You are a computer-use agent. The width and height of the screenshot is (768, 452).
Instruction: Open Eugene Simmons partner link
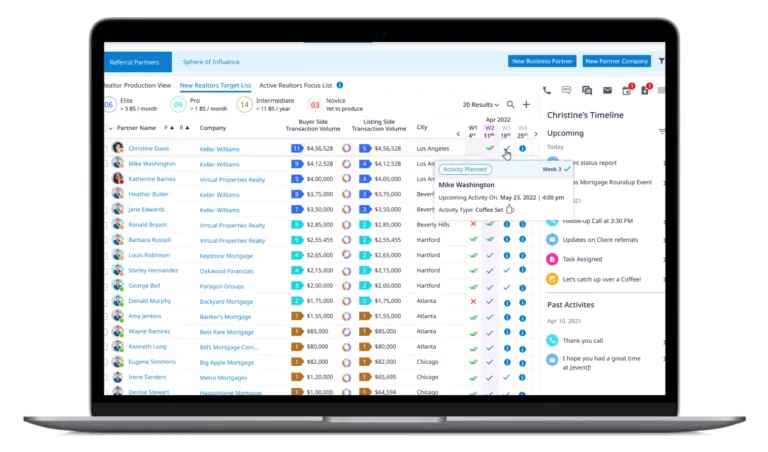pos(152,362)
